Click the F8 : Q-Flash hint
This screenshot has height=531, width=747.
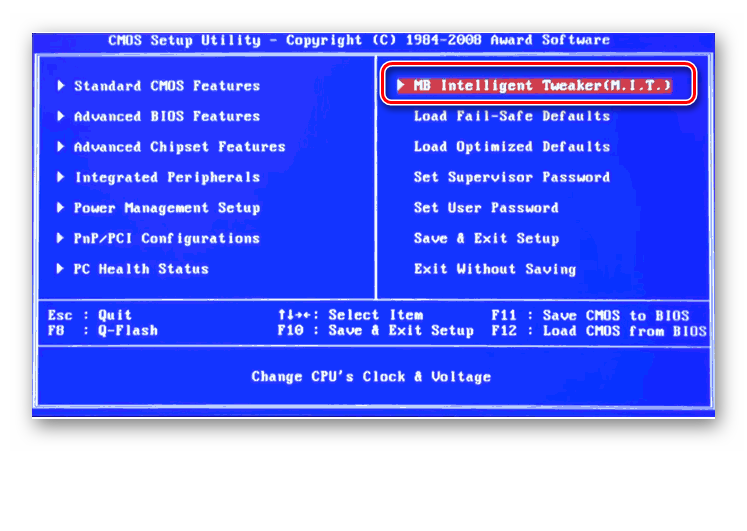click(102, 331)
